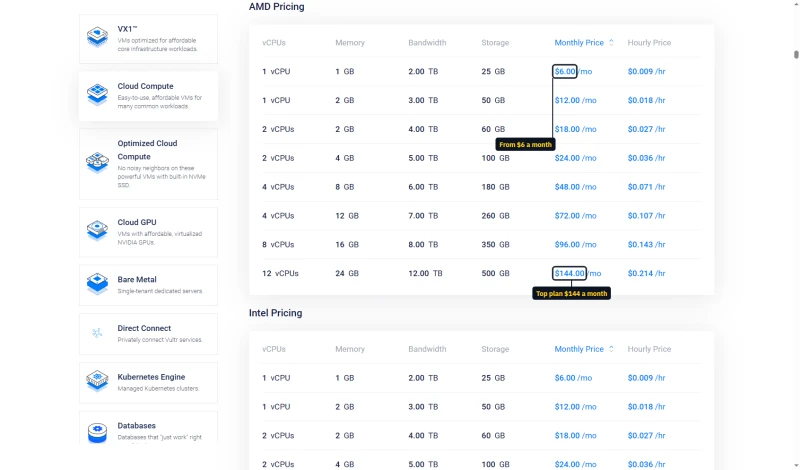Select AMD $18.00 /mo price
Viewport: 800px width, 470px height.
coord(576,129)
